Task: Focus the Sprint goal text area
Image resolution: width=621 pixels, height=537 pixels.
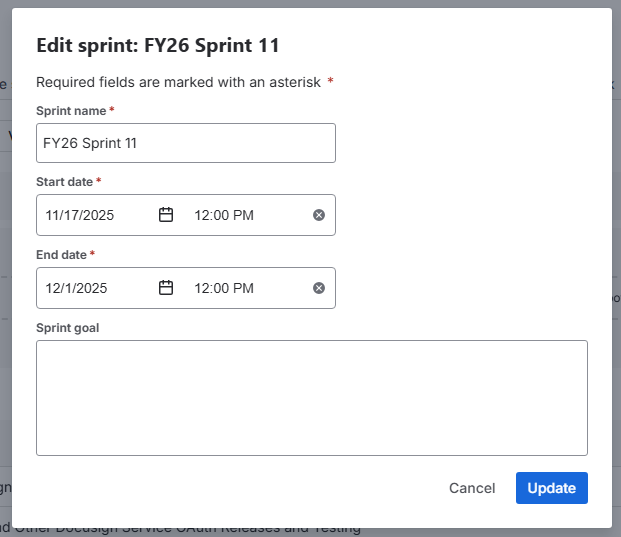Action: click(x=311, y=397)
